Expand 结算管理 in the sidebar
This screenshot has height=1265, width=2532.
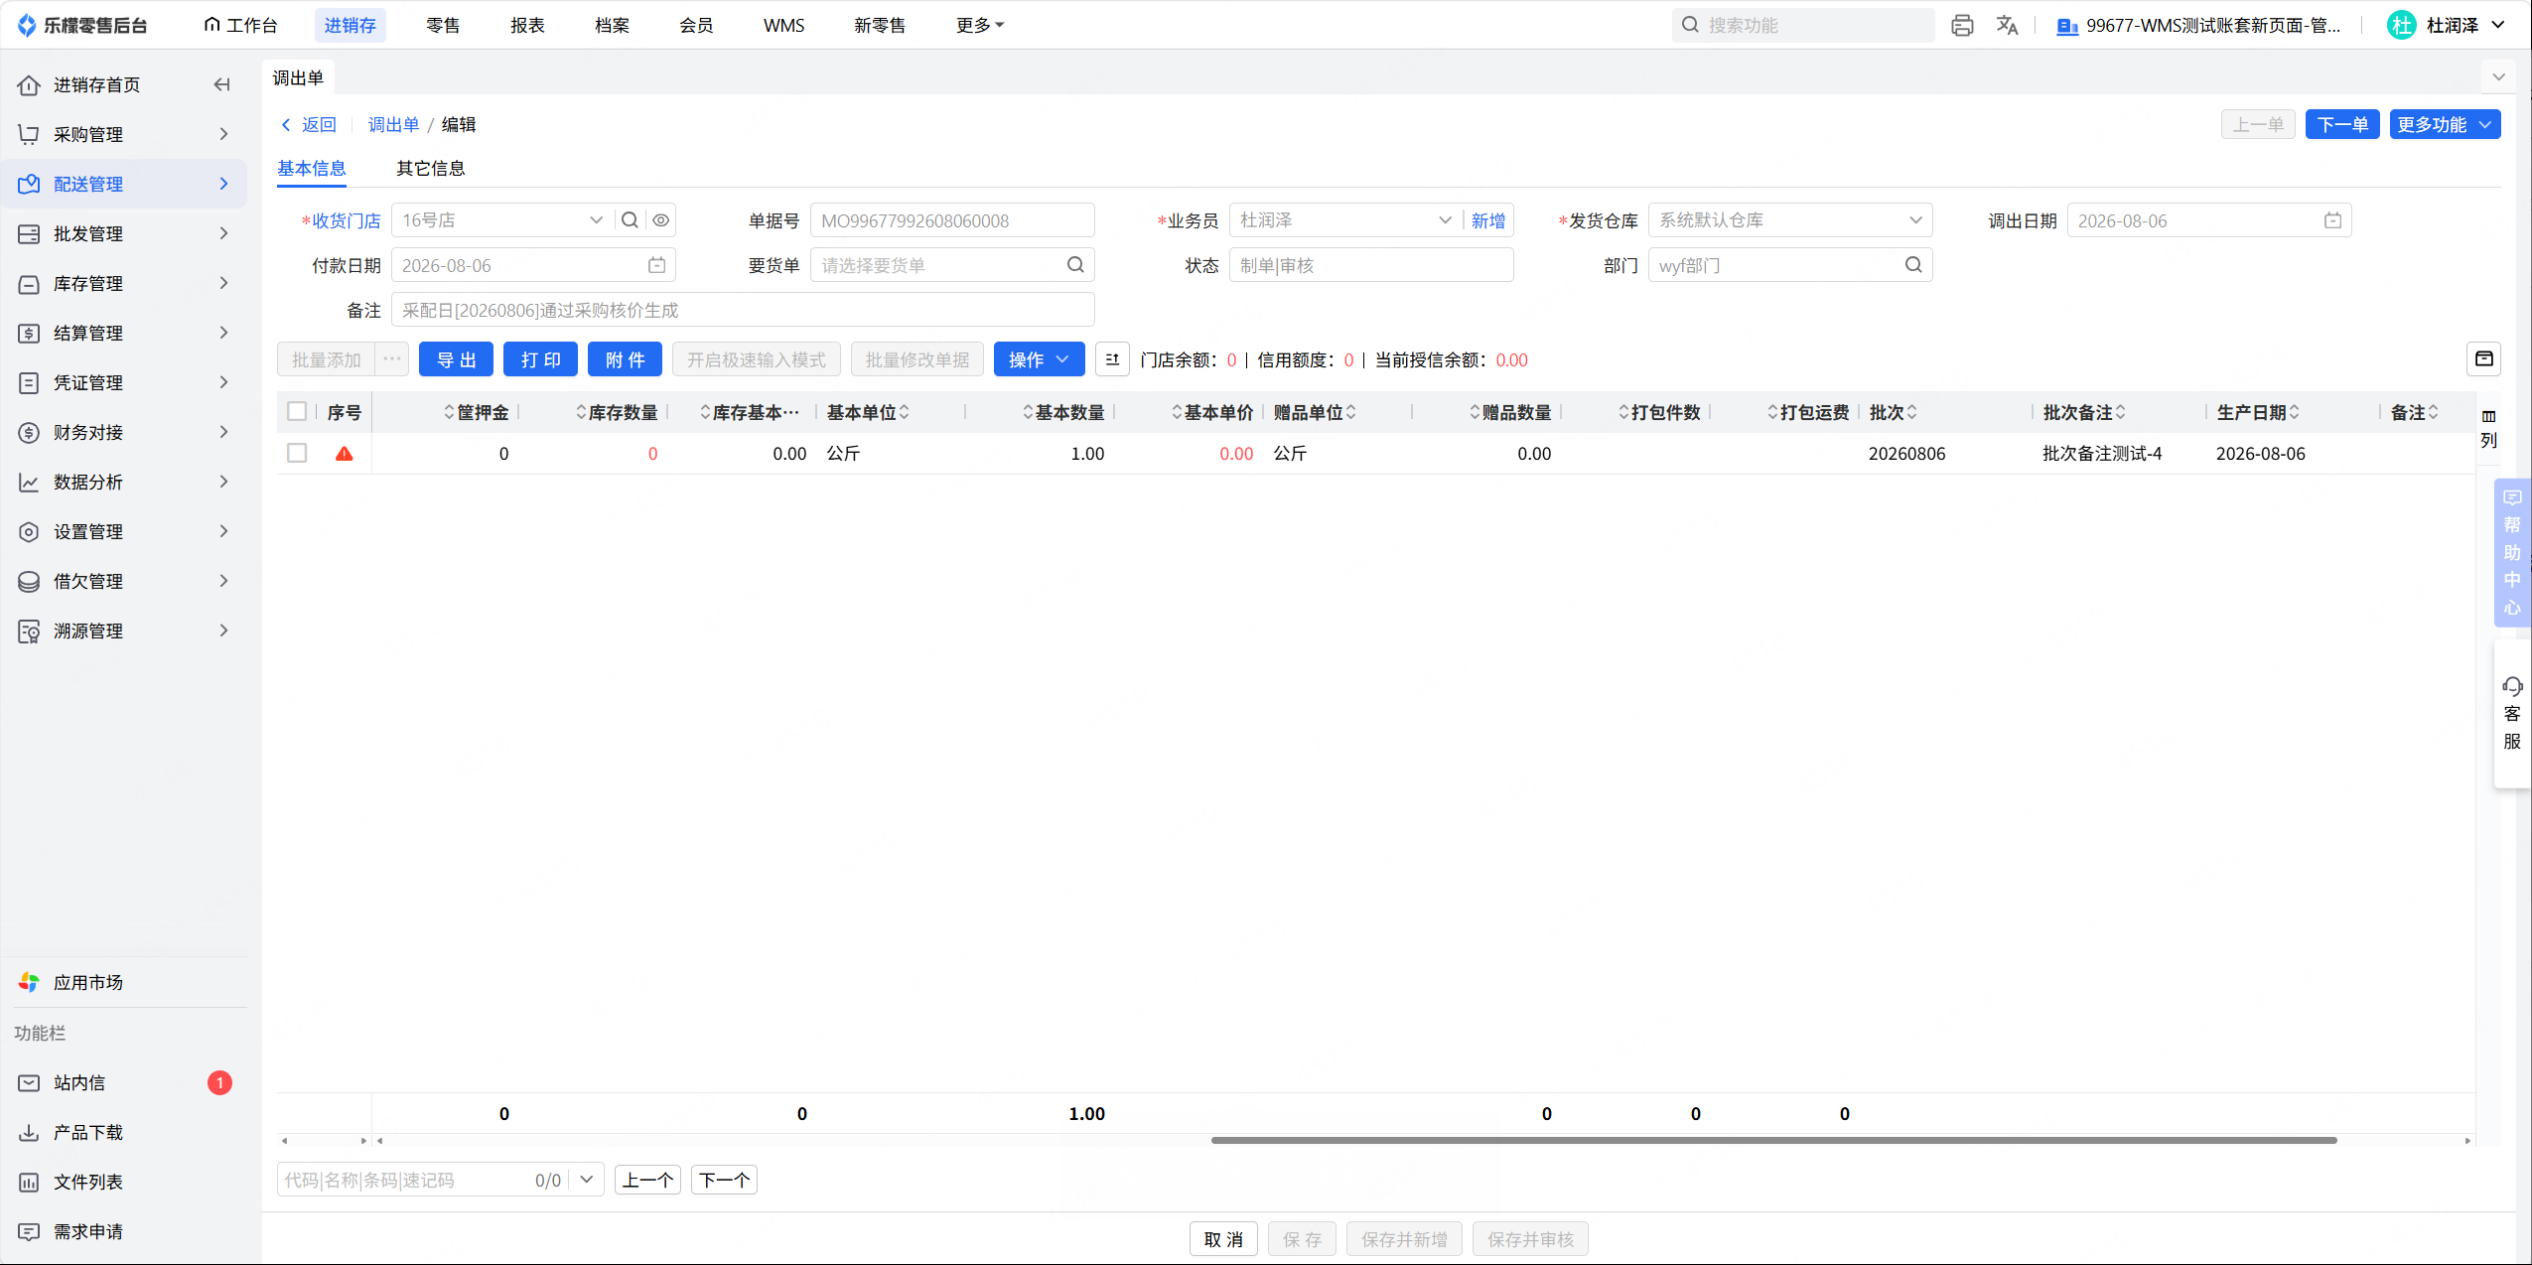[x=124, y=333]
